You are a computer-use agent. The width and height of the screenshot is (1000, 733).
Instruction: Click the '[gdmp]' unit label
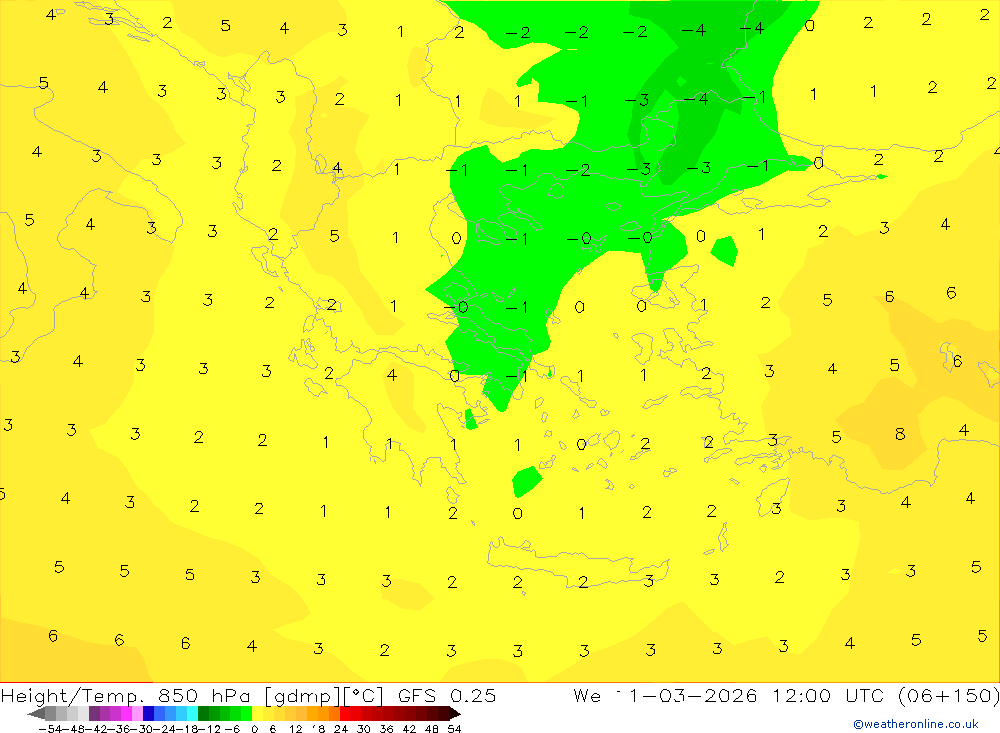coord(304,696)
